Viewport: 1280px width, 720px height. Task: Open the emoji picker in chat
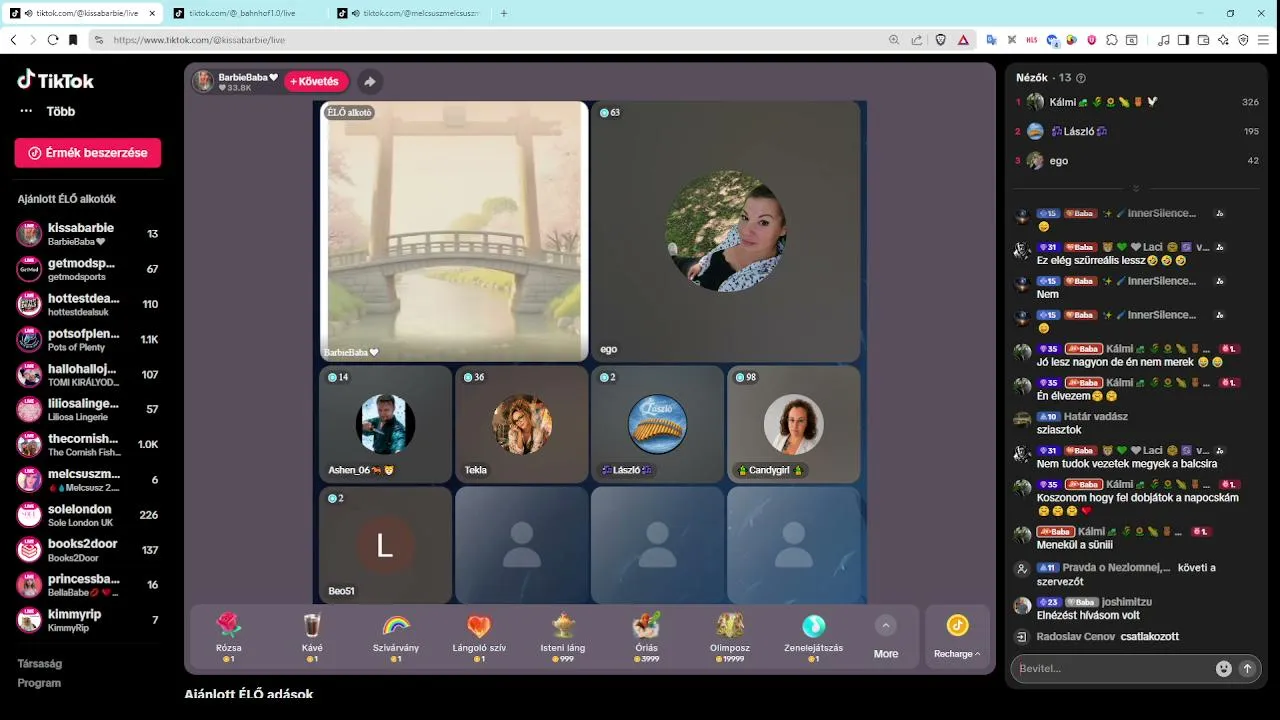point(1223,669)
